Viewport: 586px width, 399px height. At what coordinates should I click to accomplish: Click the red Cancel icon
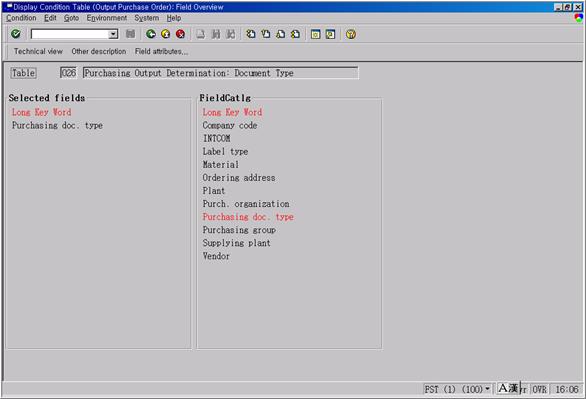181,34
